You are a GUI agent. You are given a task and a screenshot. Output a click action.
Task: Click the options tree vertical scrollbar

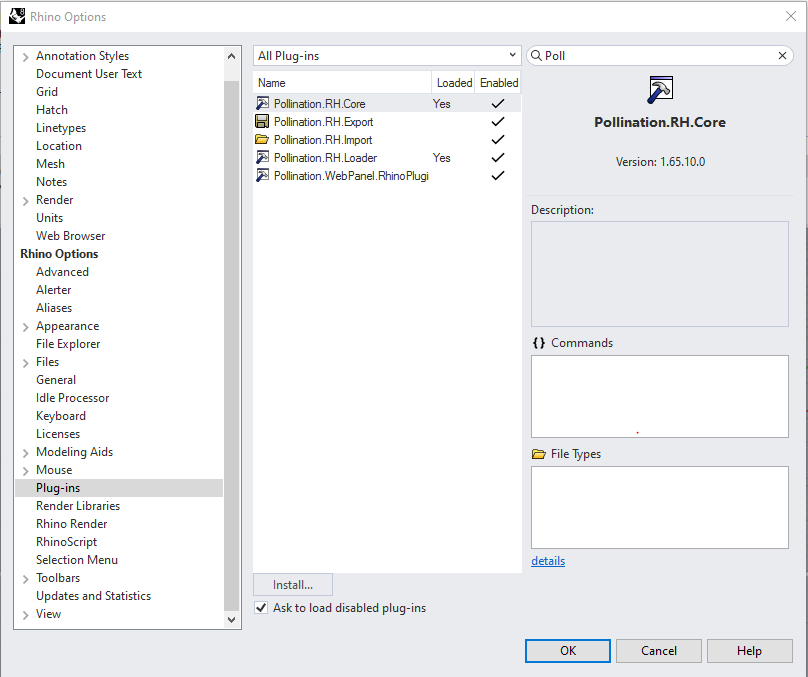pos(231,337)
